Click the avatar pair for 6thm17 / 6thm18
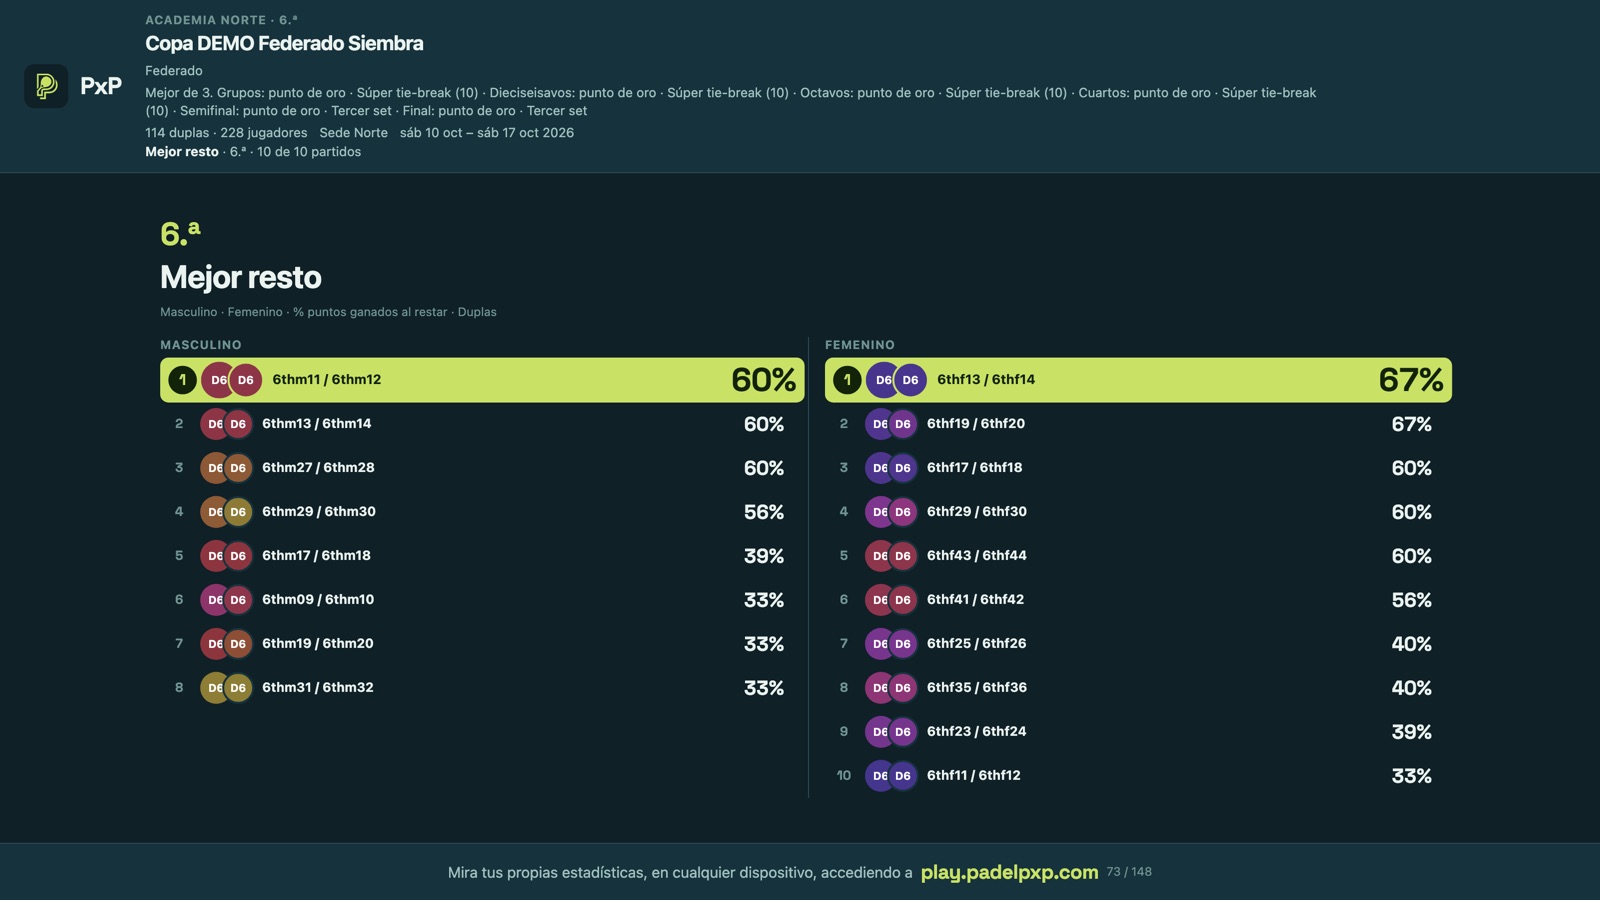 226,556
